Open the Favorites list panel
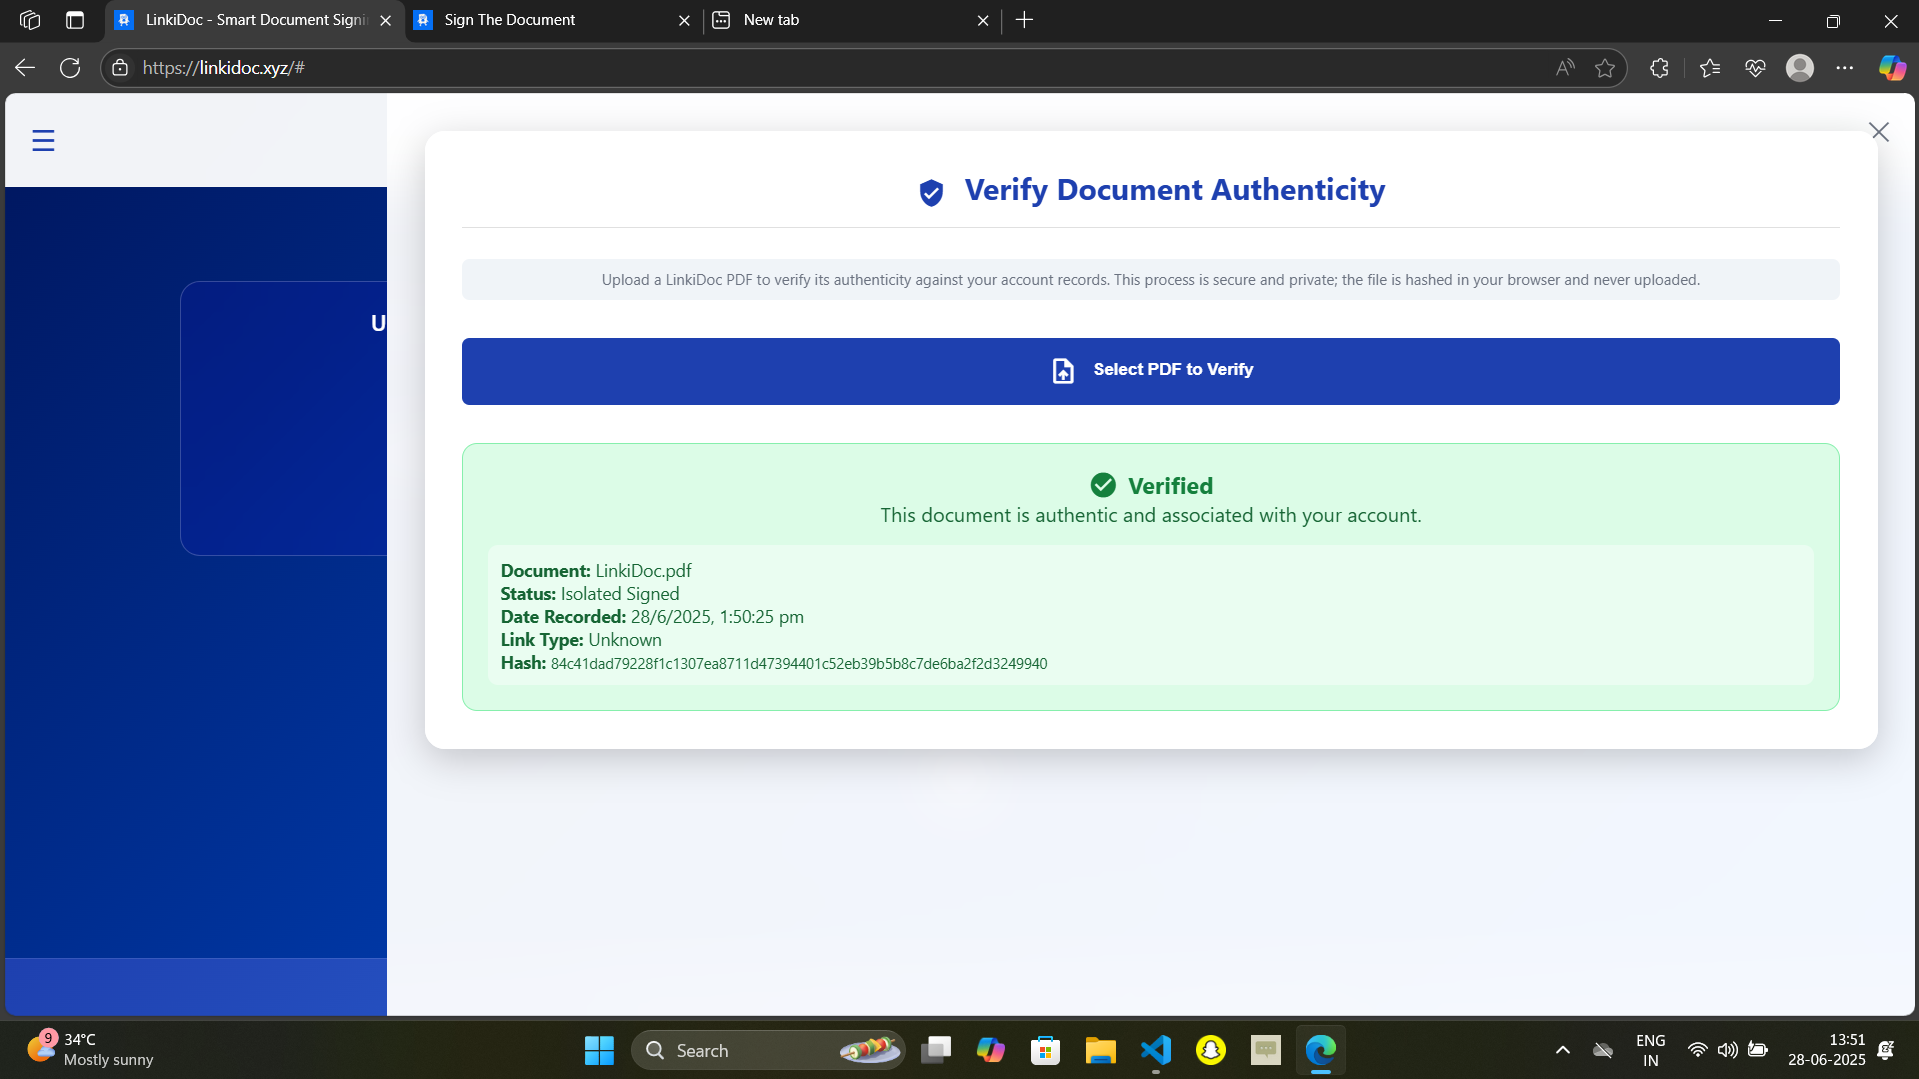Viewport: 1919px width, 1079px height. (1710, 68)
